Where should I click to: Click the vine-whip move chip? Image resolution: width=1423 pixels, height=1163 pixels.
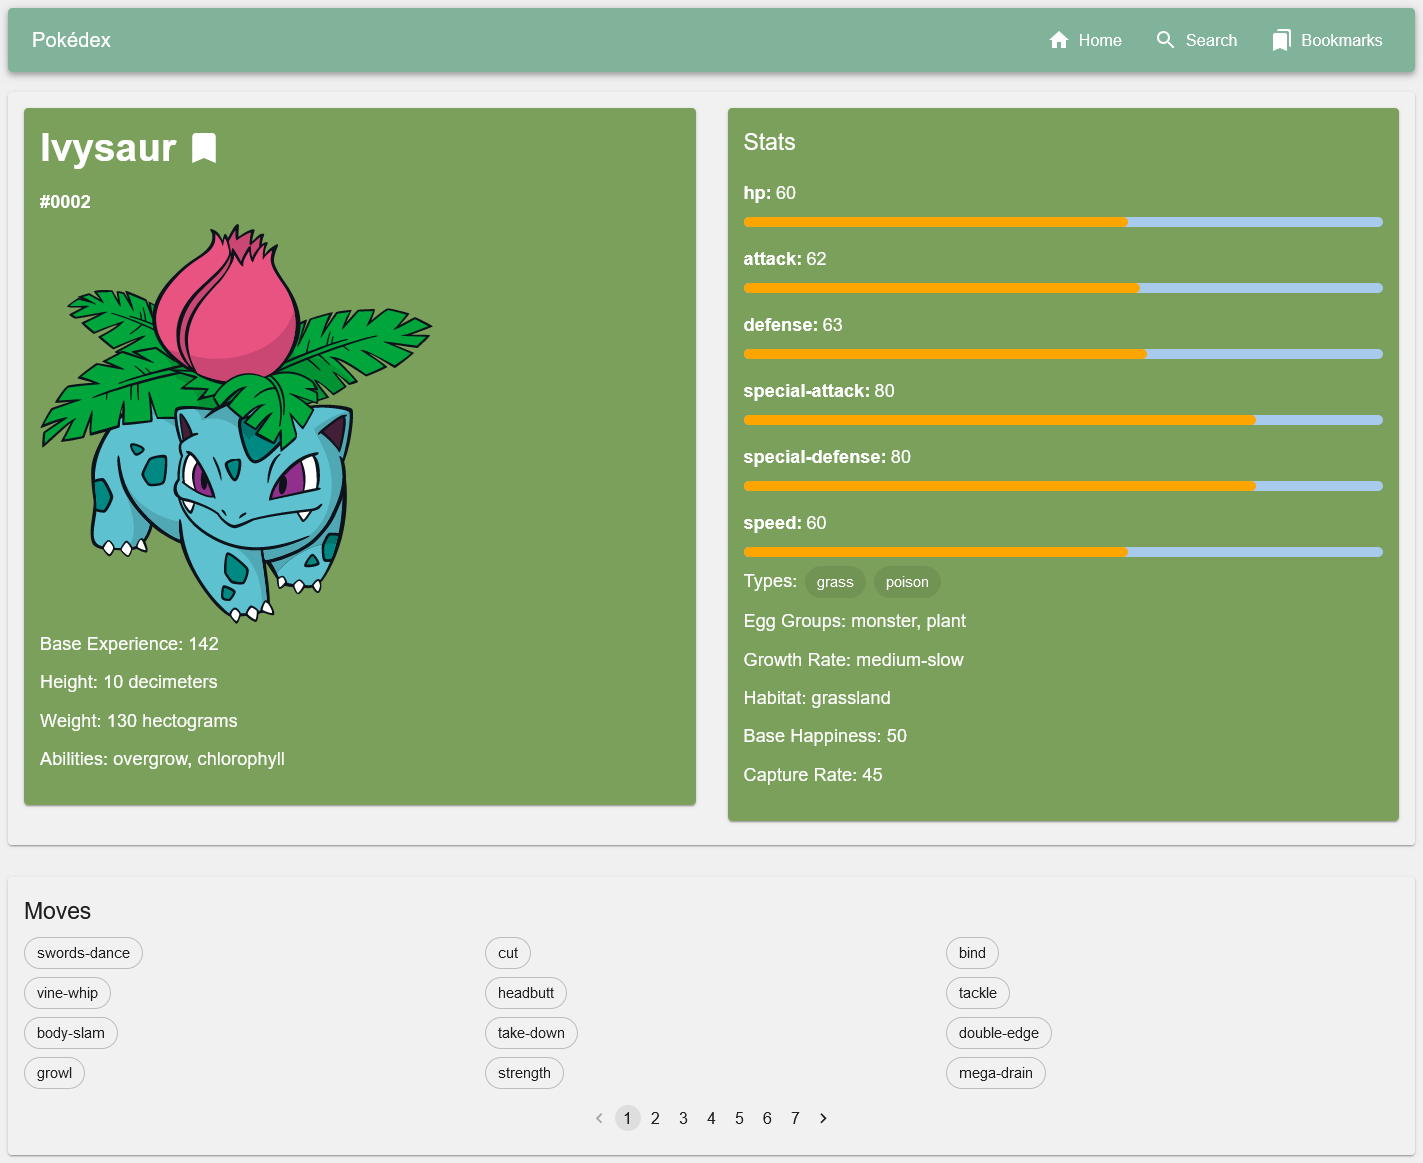[67, 993]
